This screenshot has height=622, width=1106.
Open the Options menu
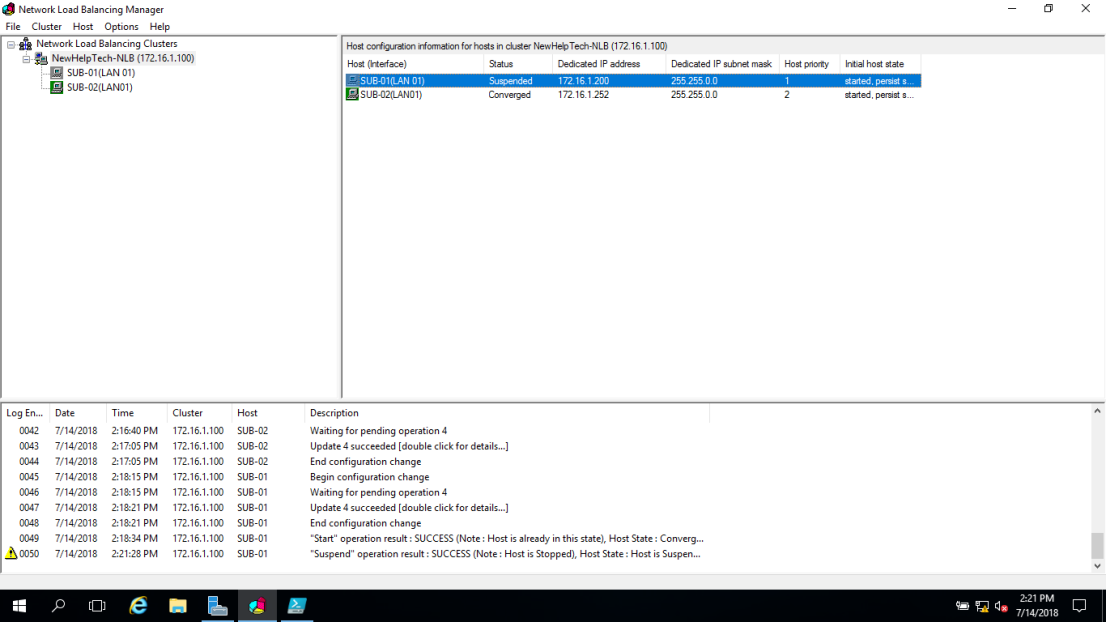click(x=121, y=26)
